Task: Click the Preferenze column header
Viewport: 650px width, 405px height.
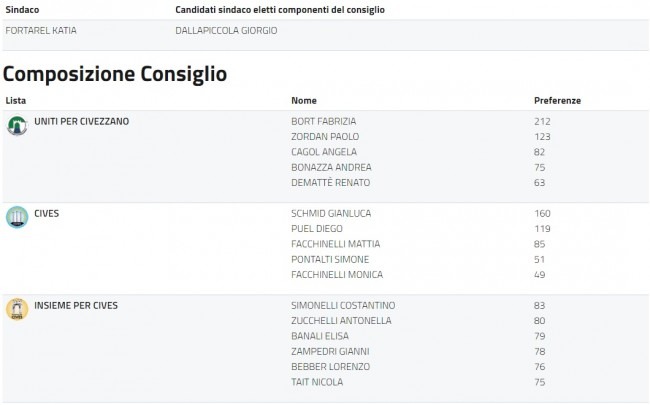Action: click(x=557, y=101)
